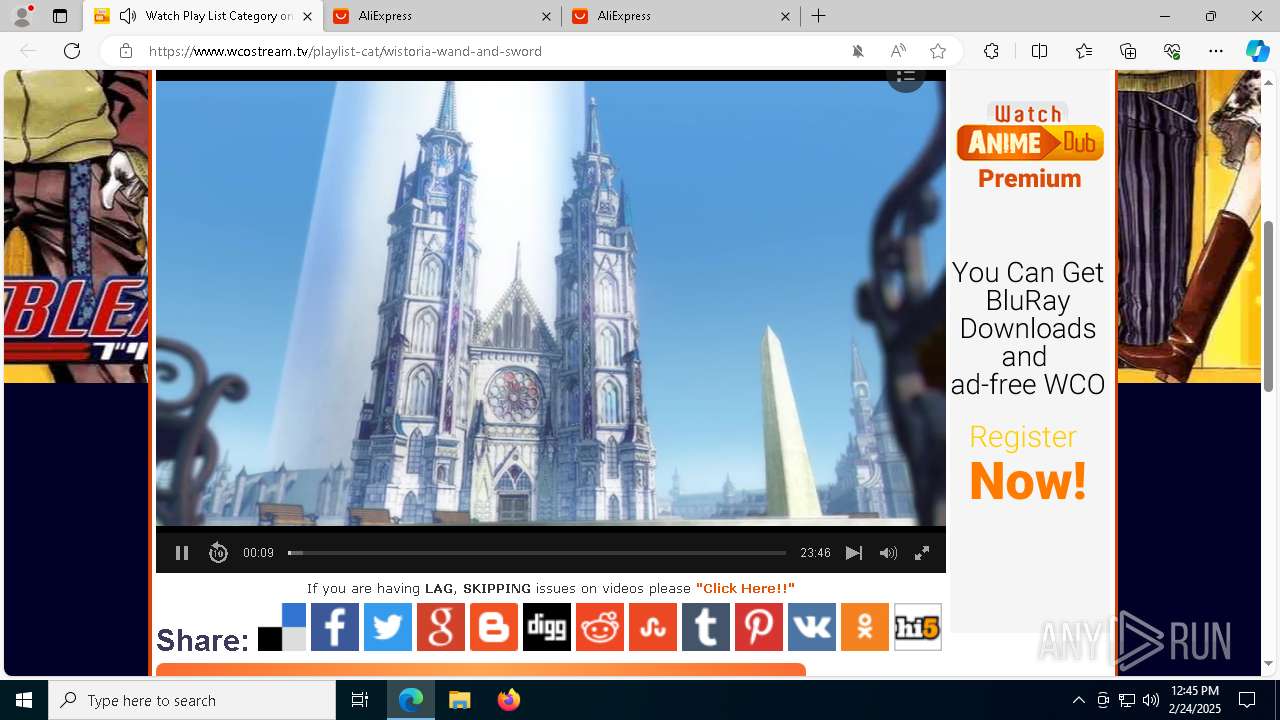Open playlist menu icon on video
The height and width of the screenshot is (720, 1280).
click(x=906, y=76)
